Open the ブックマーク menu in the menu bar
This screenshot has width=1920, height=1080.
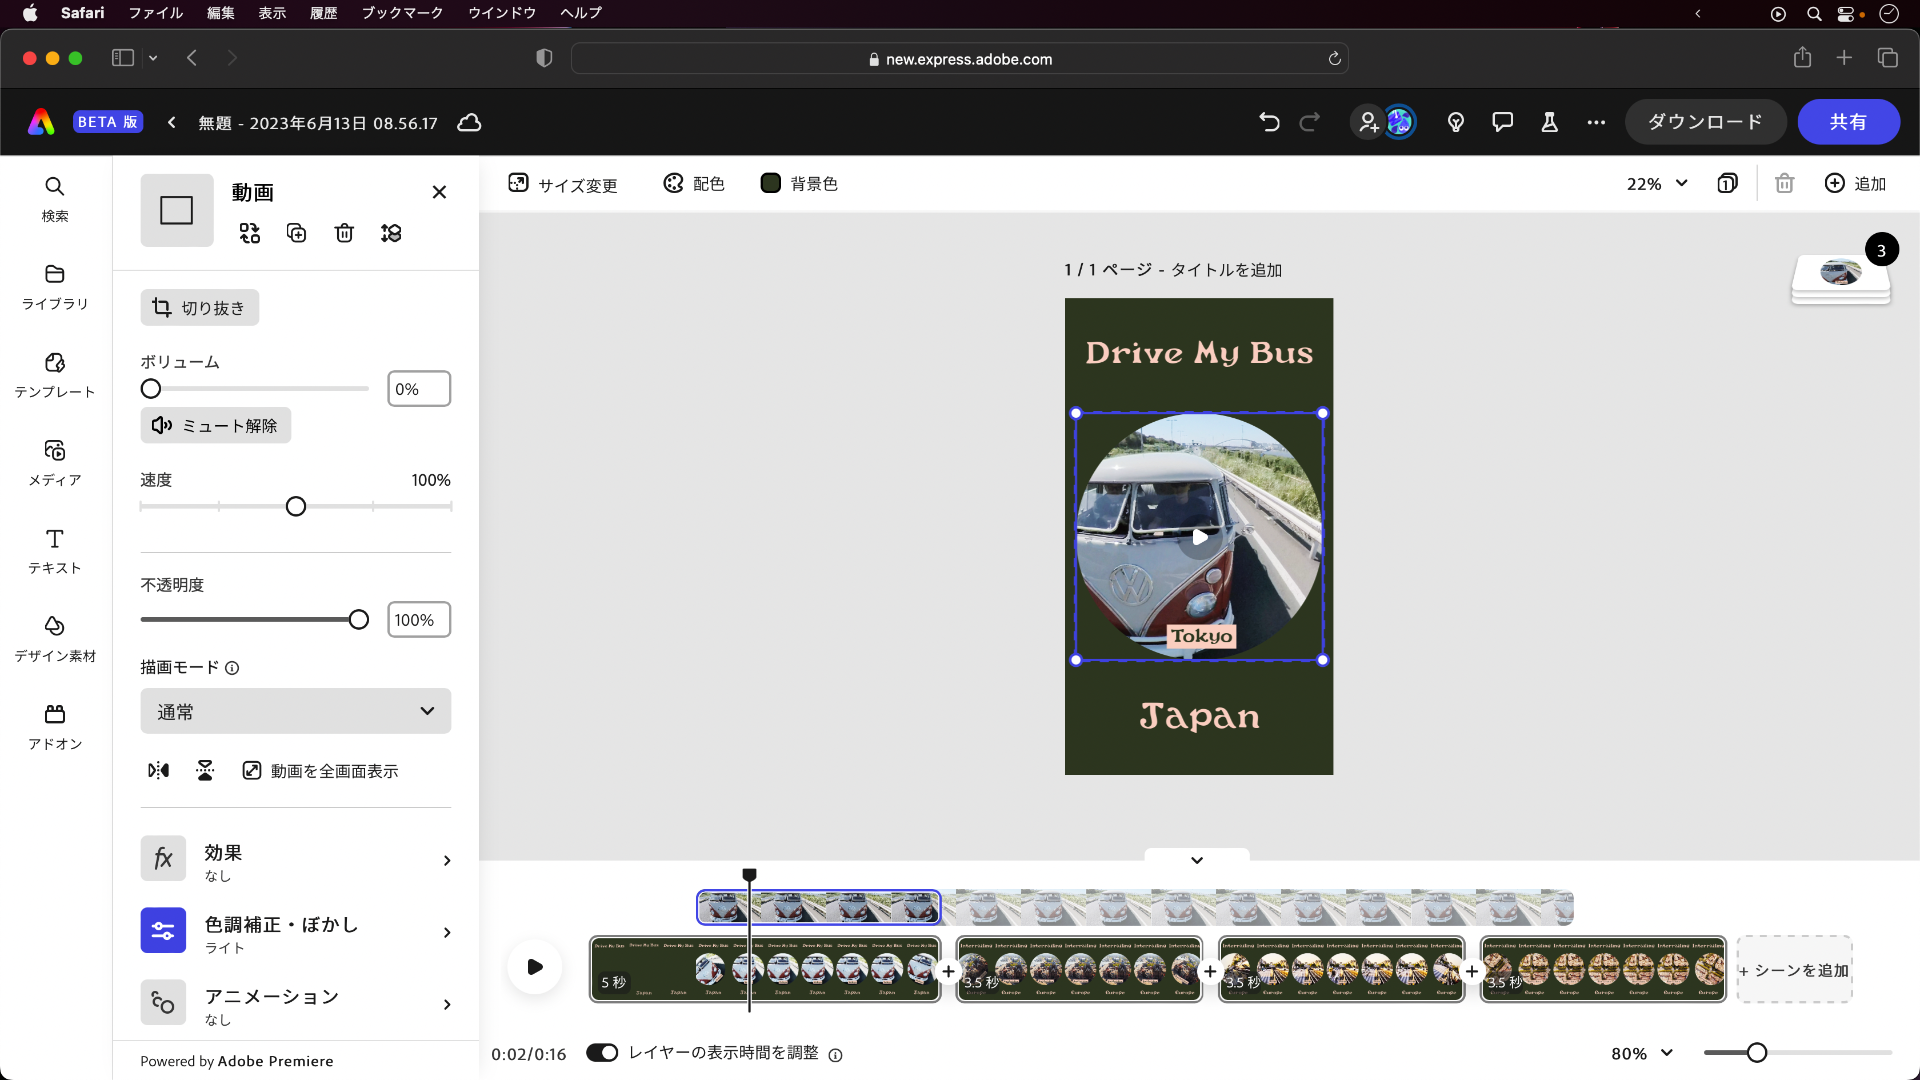pyautogui.click(x=401, y=13)
